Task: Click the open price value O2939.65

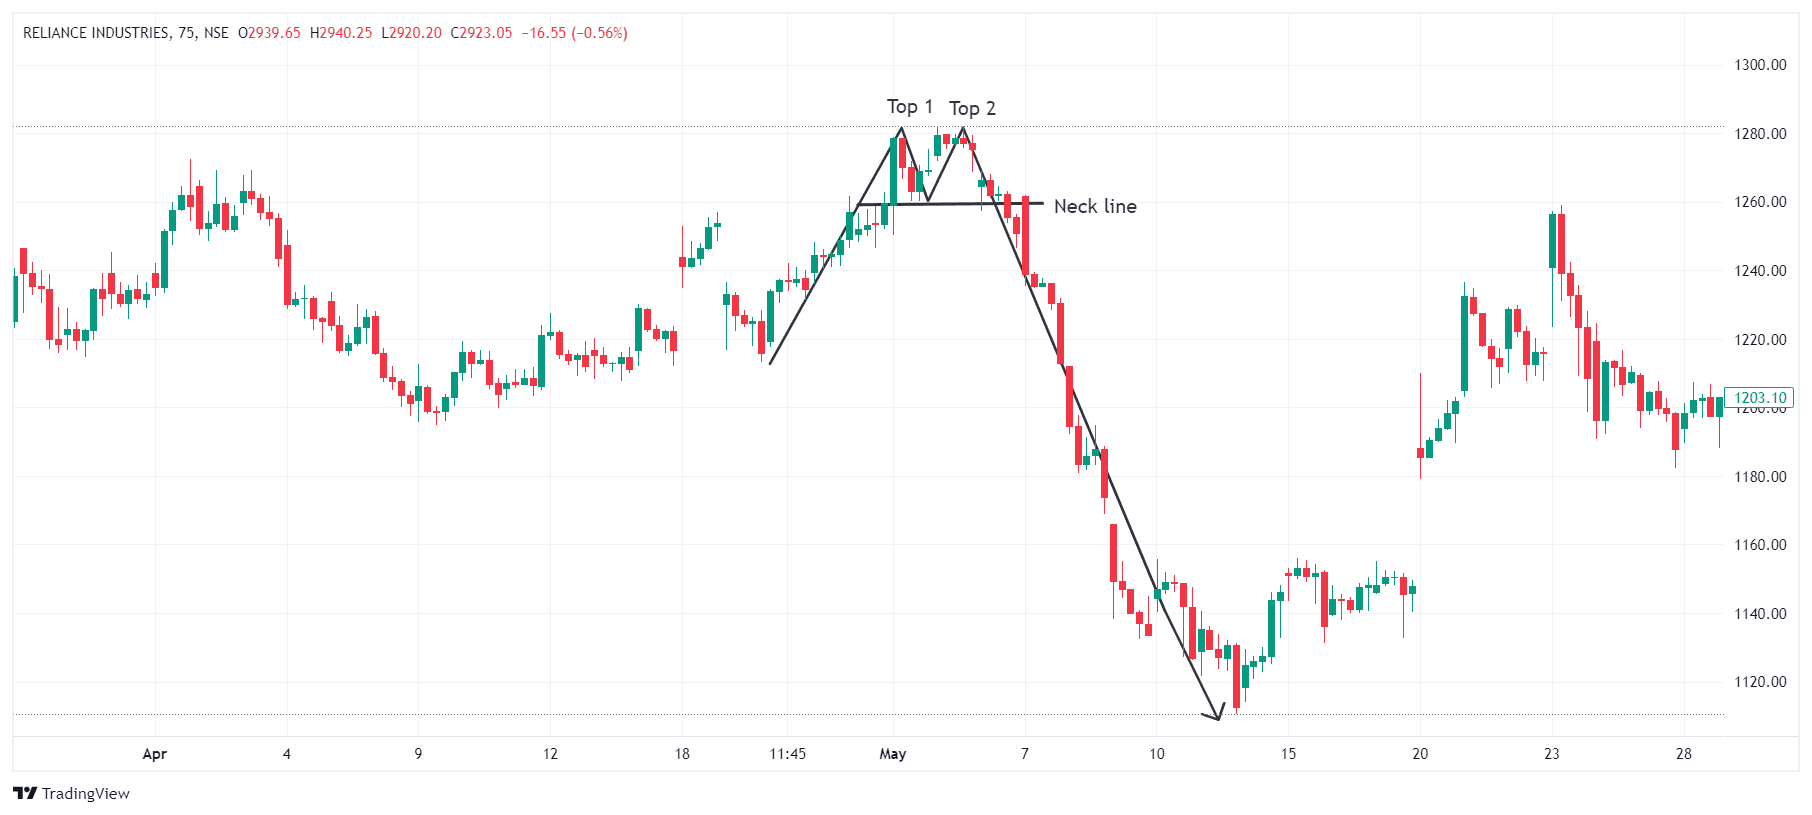Action: coord(269,33)
